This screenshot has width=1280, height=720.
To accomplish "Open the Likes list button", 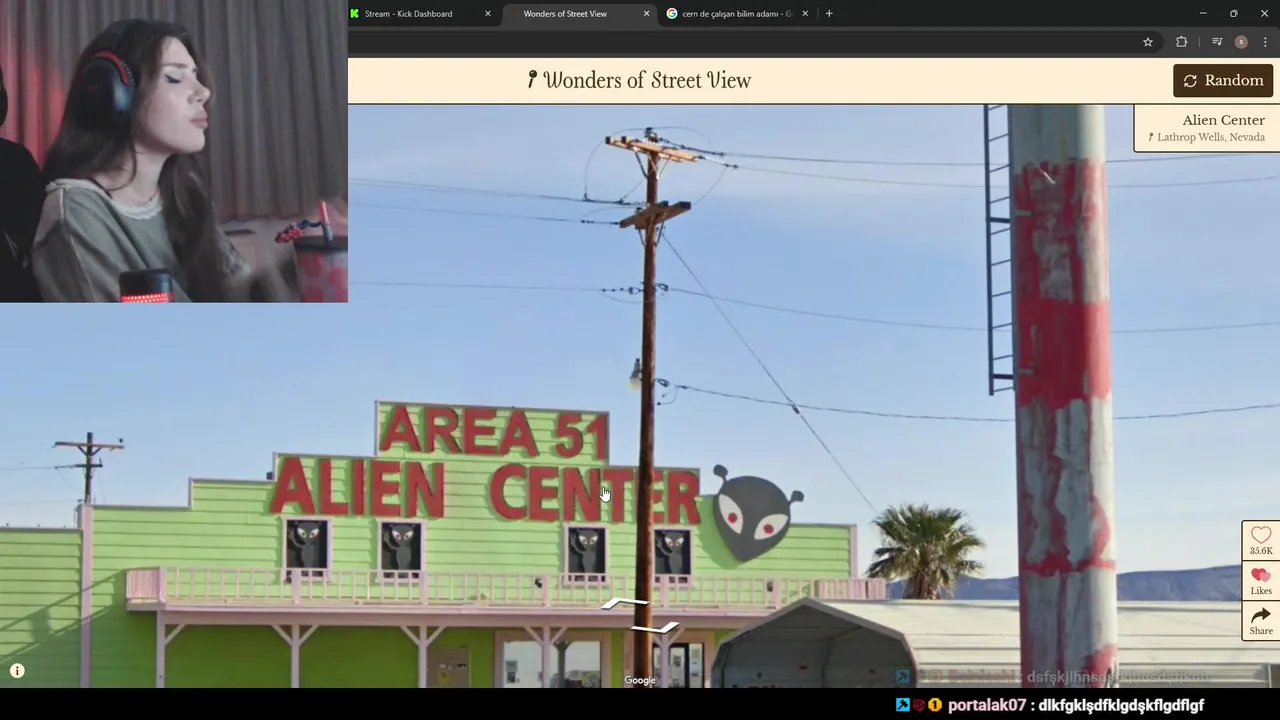I will (1261, 581).
